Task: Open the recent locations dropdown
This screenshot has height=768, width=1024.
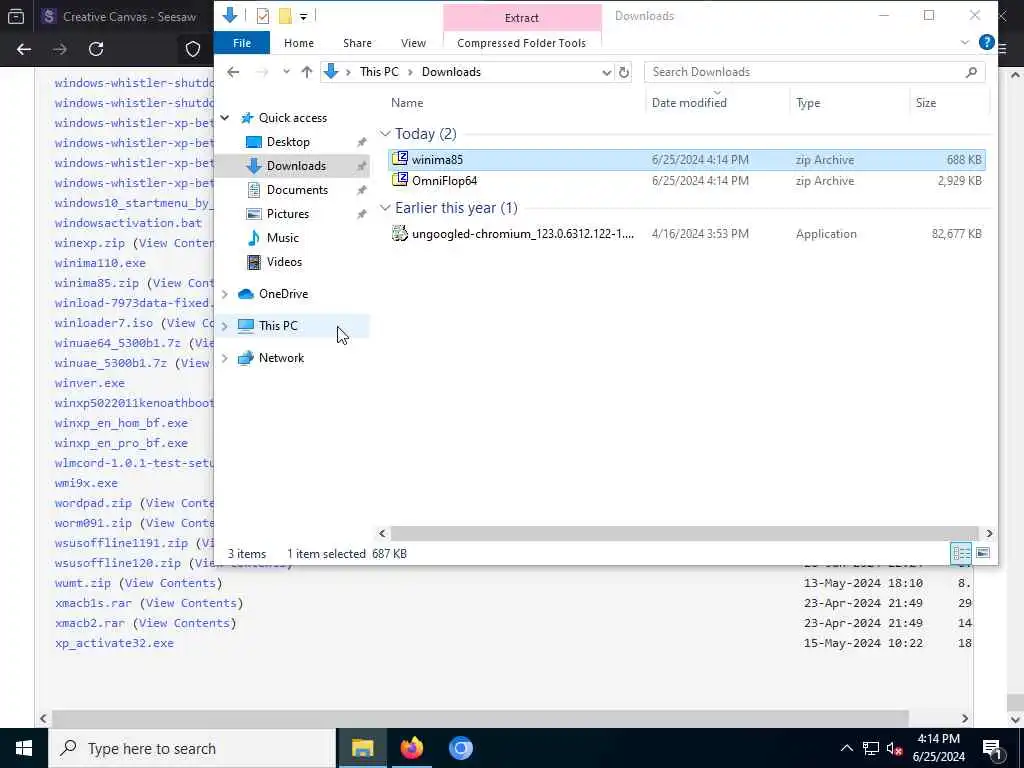Action: [x=286, y=72]
